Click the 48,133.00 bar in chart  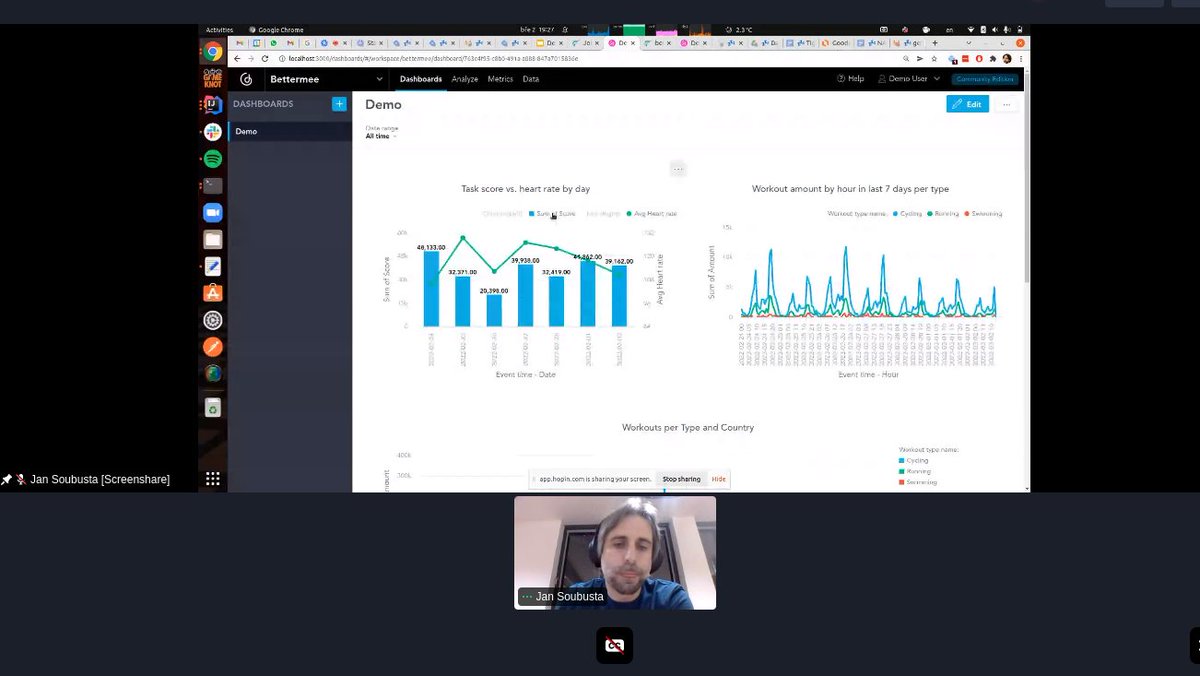pos(431,288)
